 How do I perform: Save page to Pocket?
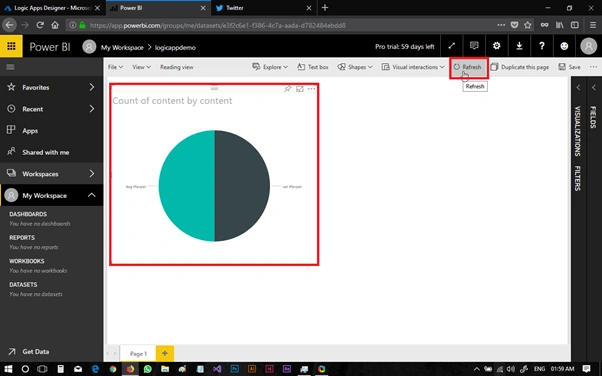pos(514,25)
